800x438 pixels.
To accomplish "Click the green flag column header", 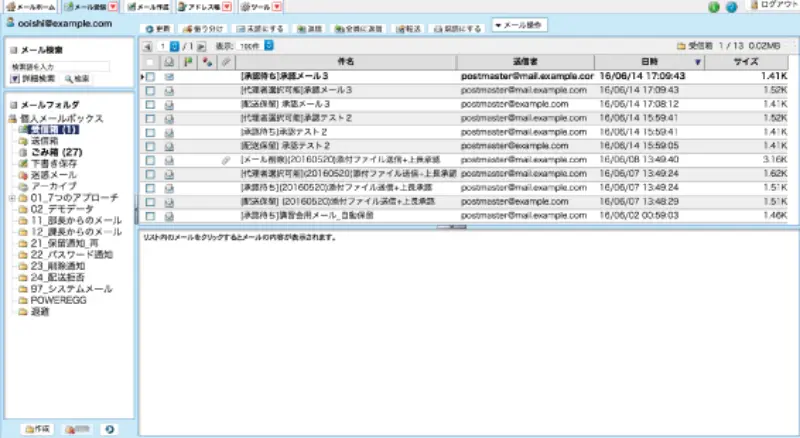I will point(188,62).
